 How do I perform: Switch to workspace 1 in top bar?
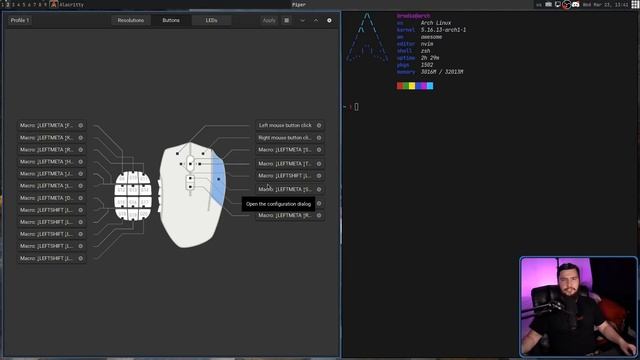(2, 4)
